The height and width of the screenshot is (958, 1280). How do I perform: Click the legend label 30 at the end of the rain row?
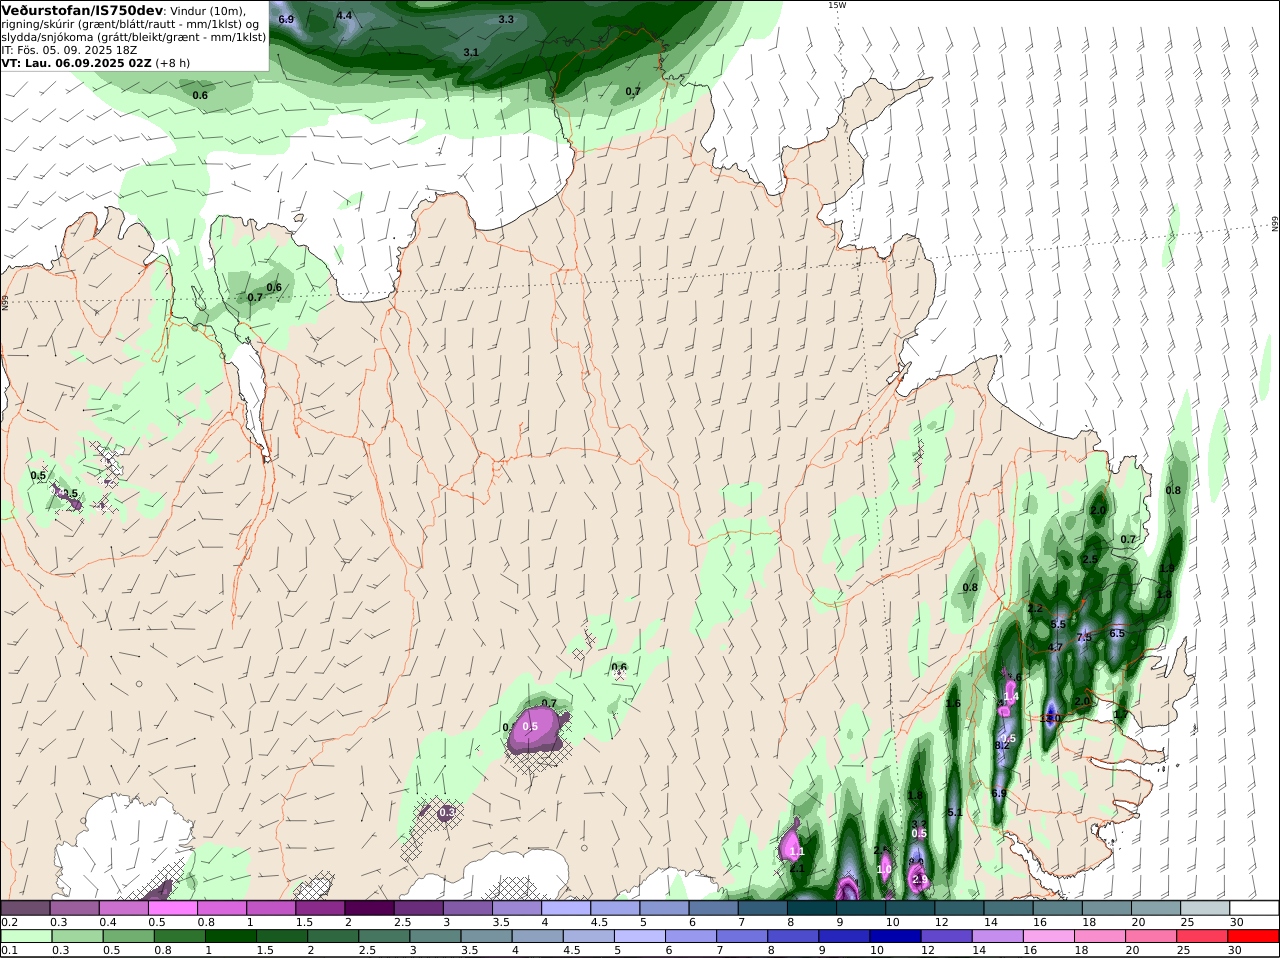pyautogui.click(x=1234, y=950)
